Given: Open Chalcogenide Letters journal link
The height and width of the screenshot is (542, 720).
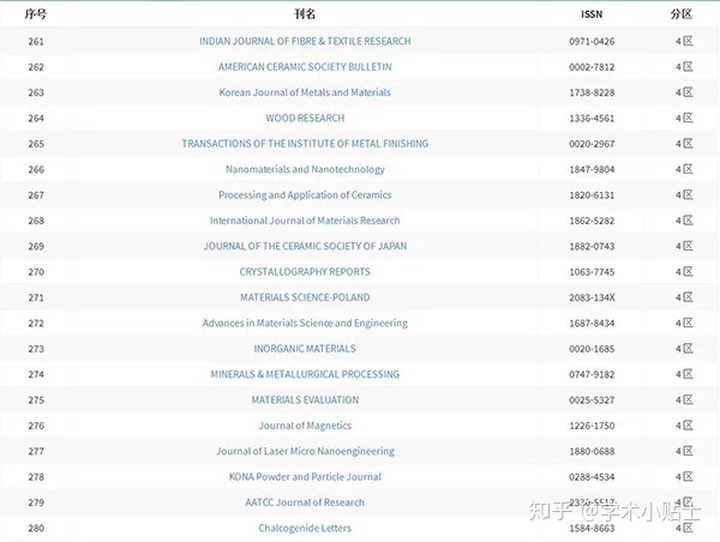Looking at the screenshot, I should pyautogui.click(x=305, y=528).
